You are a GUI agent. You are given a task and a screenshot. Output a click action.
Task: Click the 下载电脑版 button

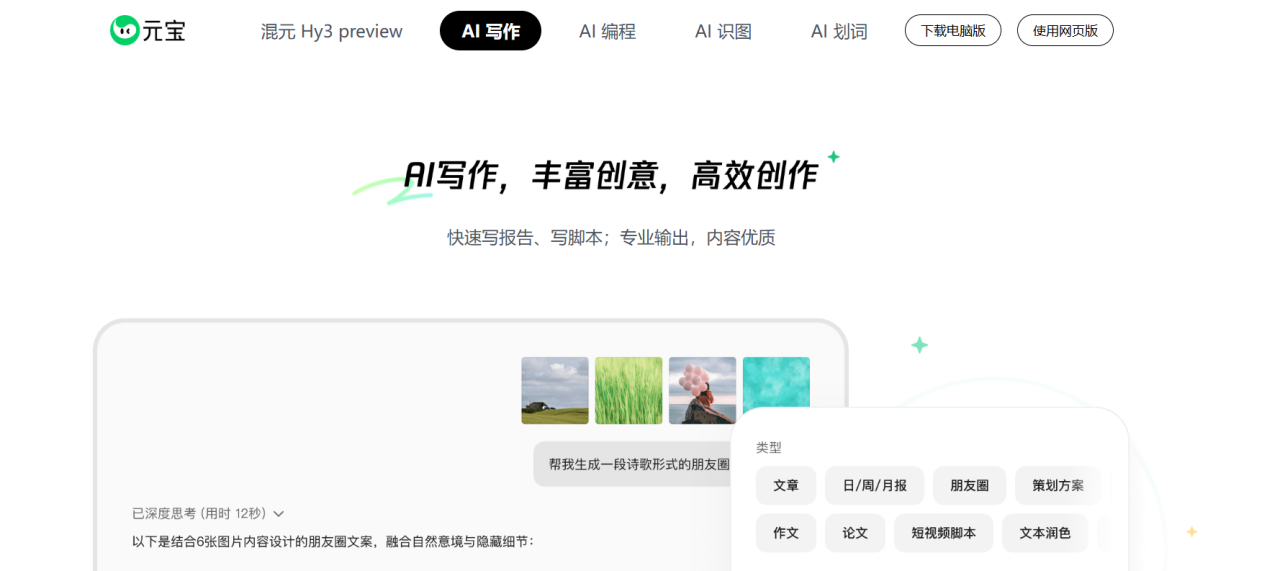(953, 30)
